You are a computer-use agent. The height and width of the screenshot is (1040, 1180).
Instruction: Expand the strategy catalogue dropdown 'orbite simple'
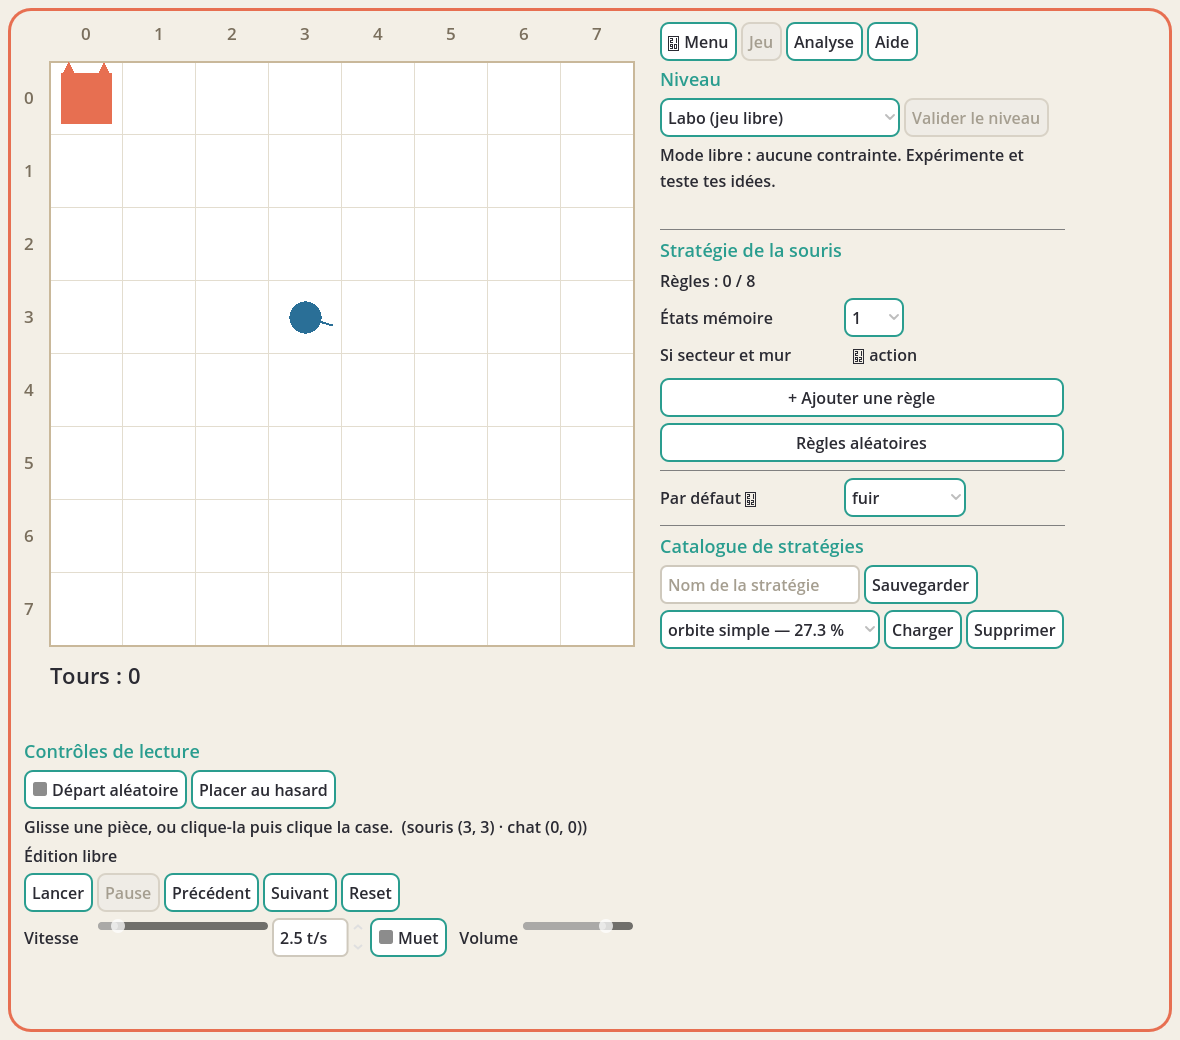click(769, 630)
